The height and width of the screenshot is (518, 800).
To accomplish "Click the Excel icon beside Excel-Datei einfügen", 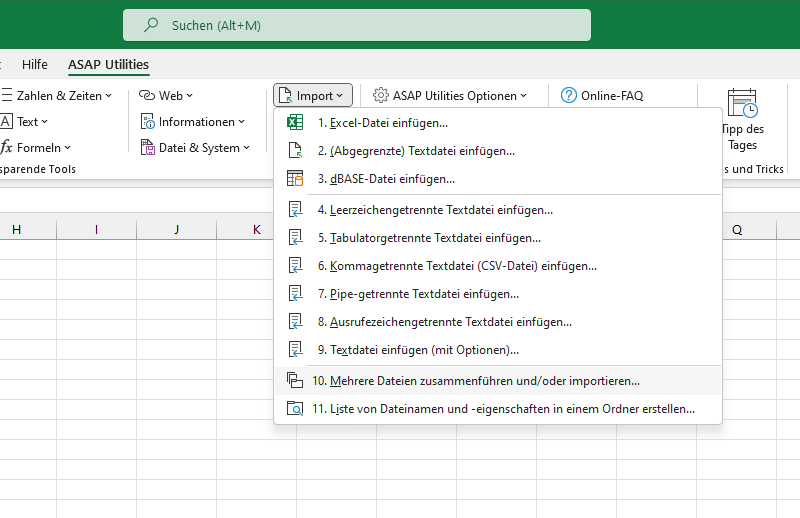I will pyautogui.click(x=295, y=122).
